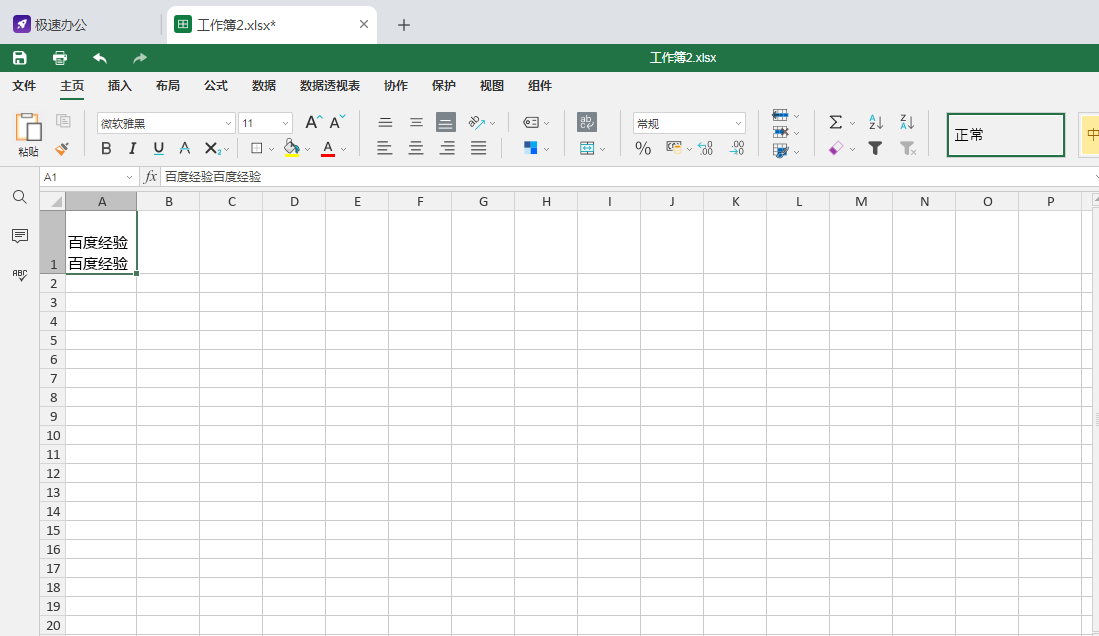Expand the borders dropdown arrow
Viewport: 1099px width, 636px height.
point(271,149)
